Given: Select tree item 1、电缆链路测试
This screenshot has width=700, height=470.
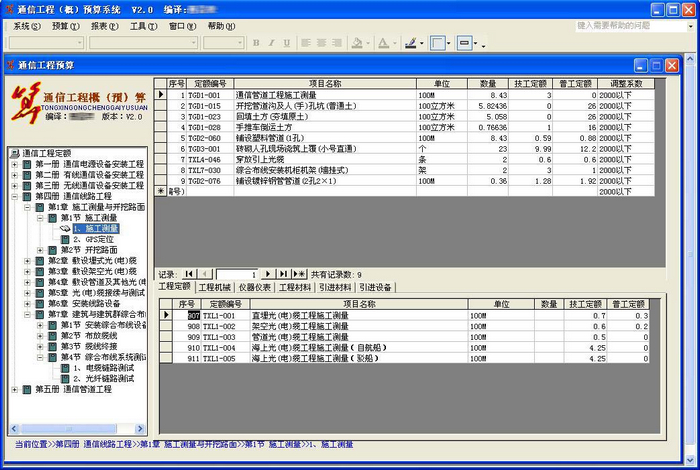Looking at the screenshot, I should click(x=104, y=368).
